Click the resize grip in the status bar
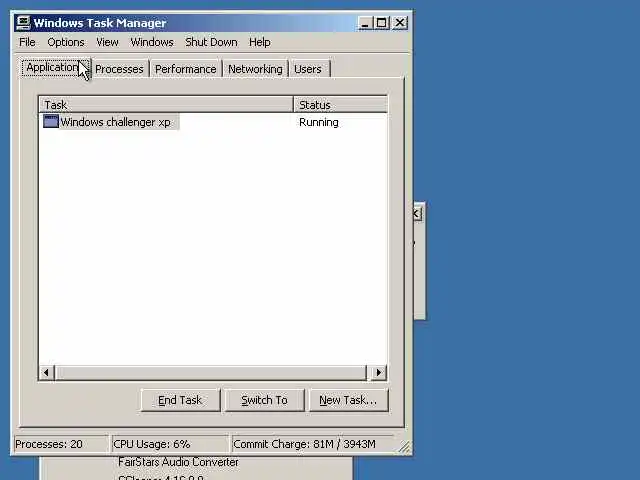 click(x=404, y=447)
